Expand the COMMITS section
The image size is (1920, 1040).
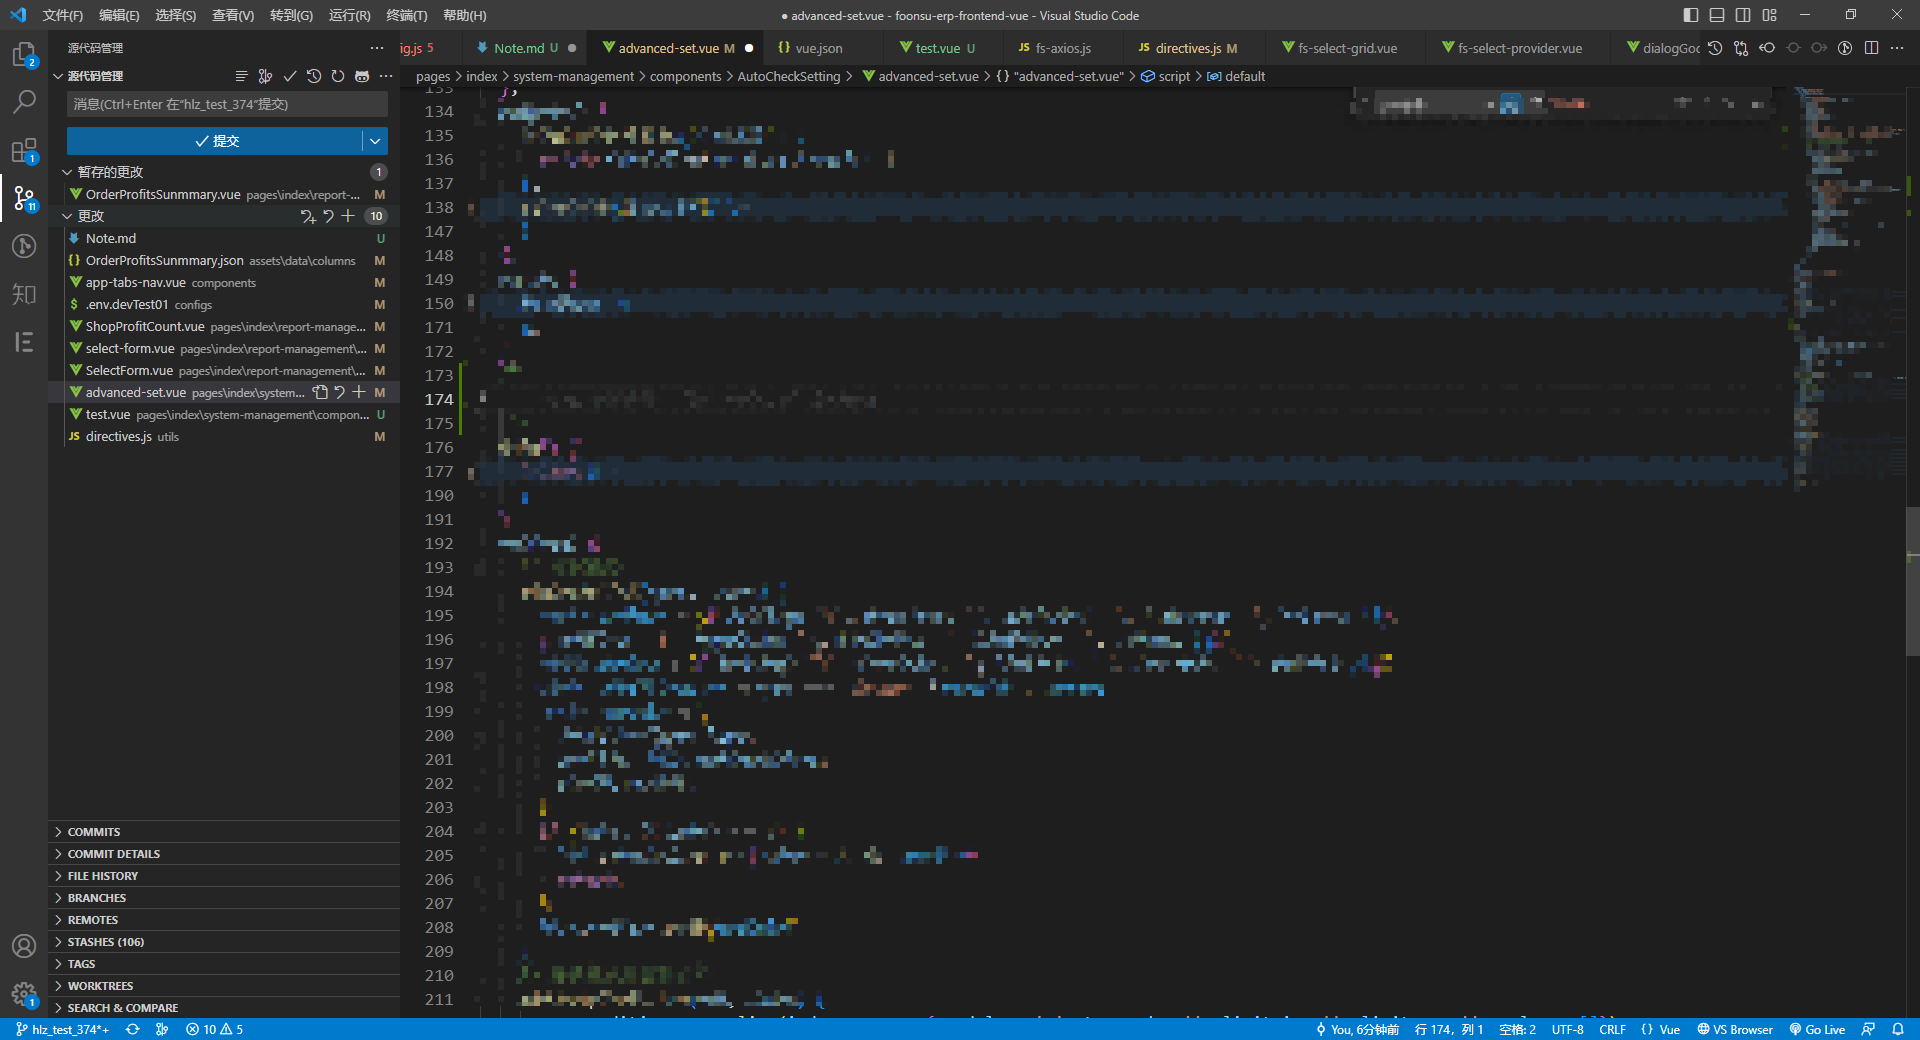tap(224, 832)
